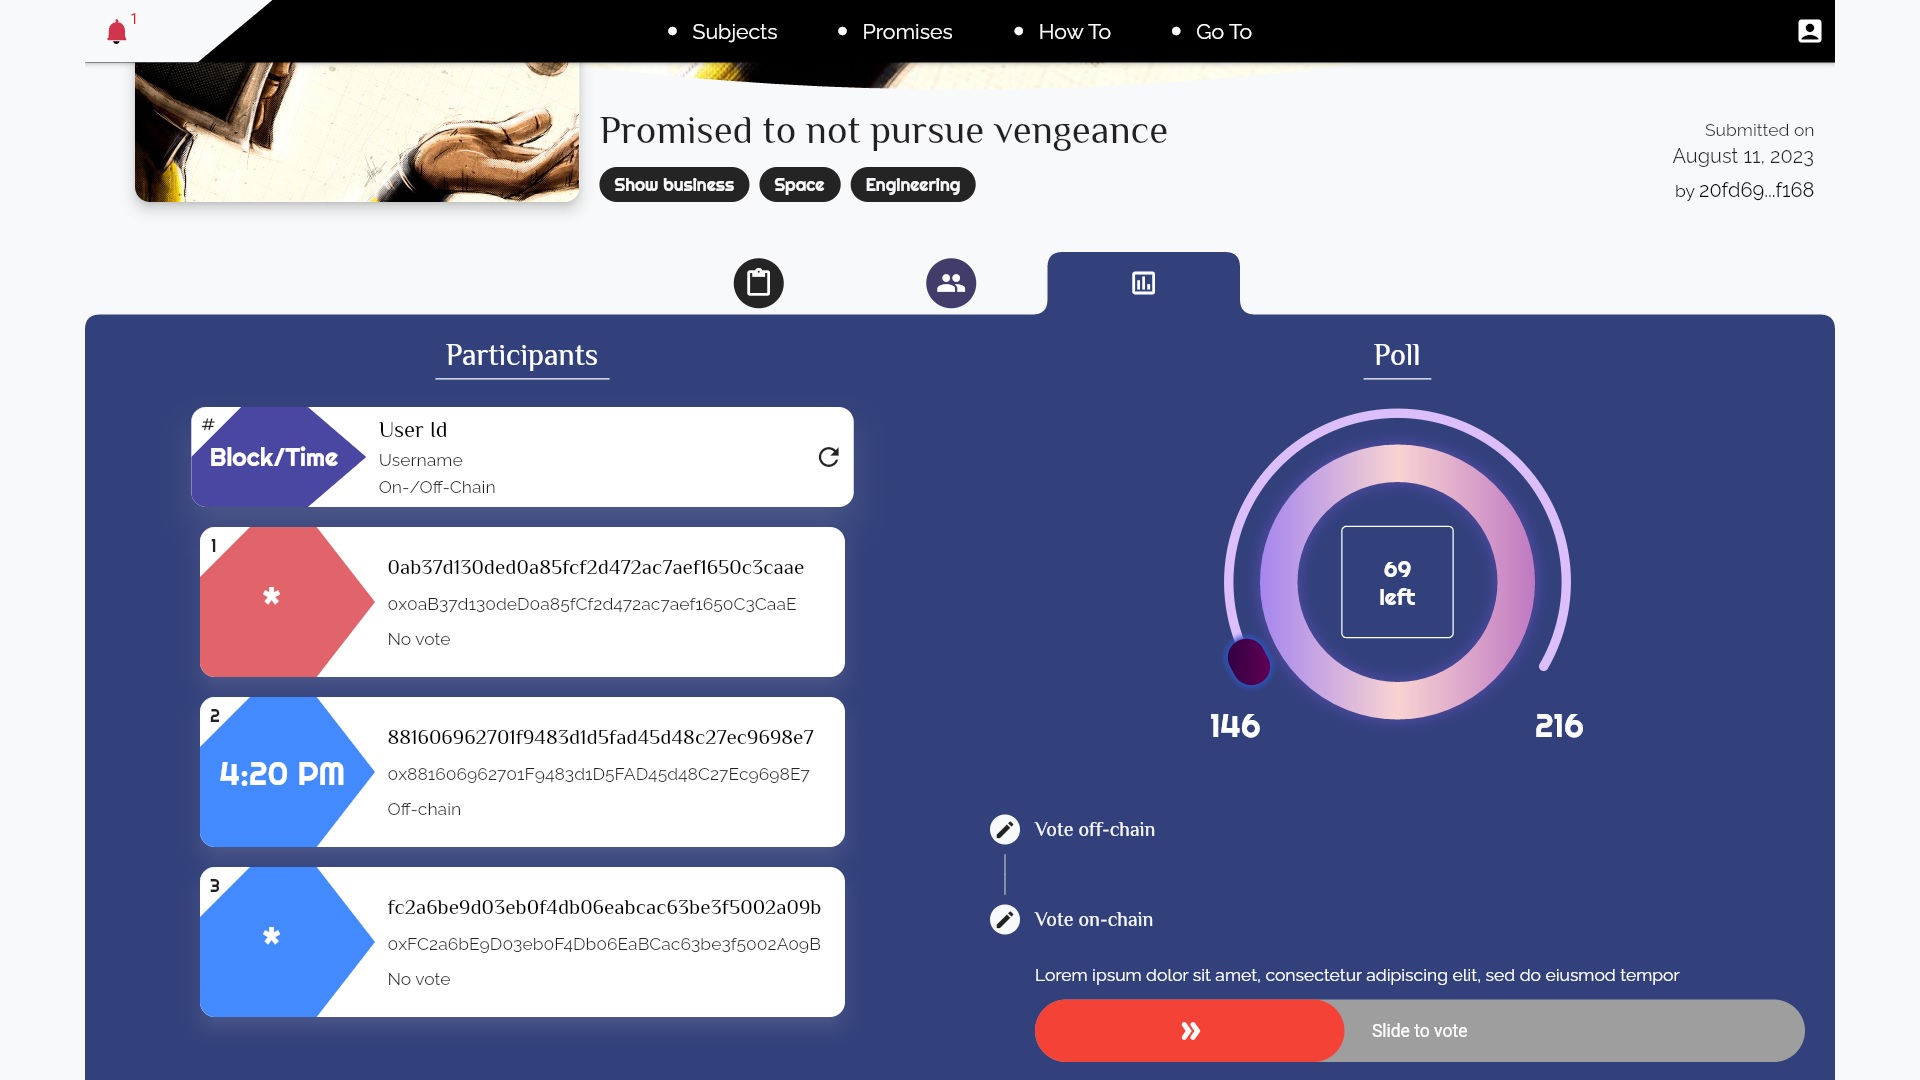
Task: Open submitter address 20fd69...f168
Action: [x=1755, y=190]
